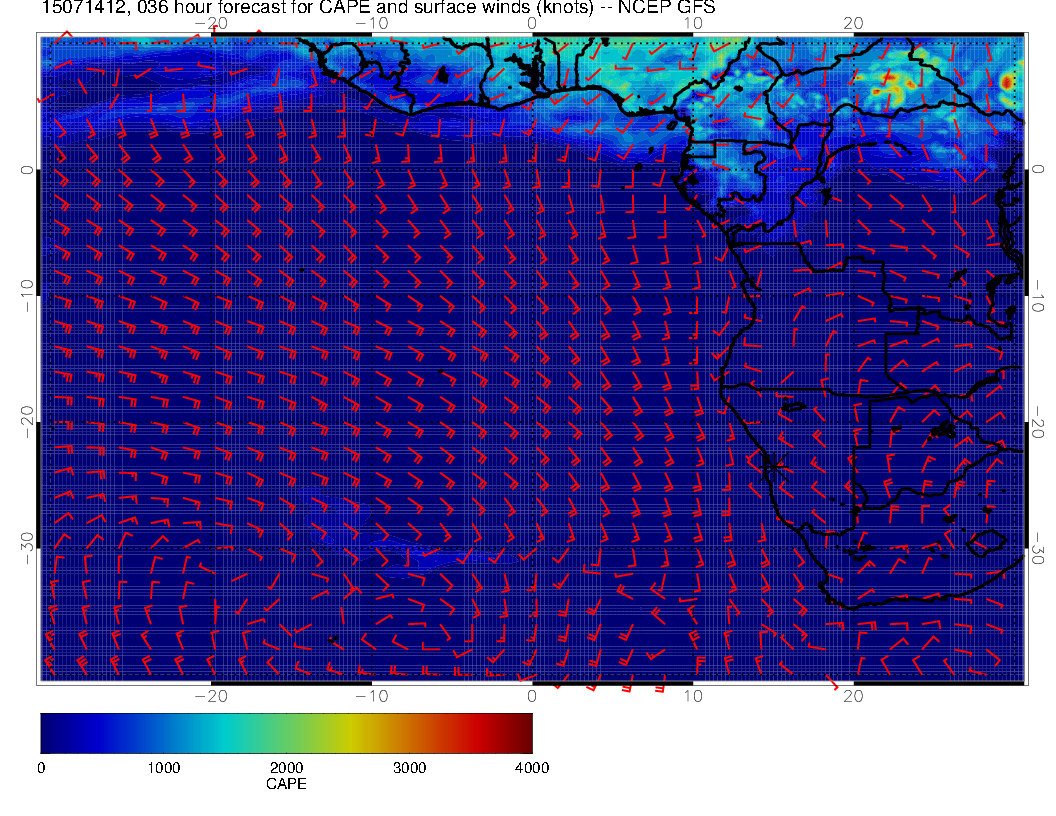The height and width of the screenshot is (816, 1056).
Task: Click the 0 longitude label on the top axis
Action: coord(532,23)
